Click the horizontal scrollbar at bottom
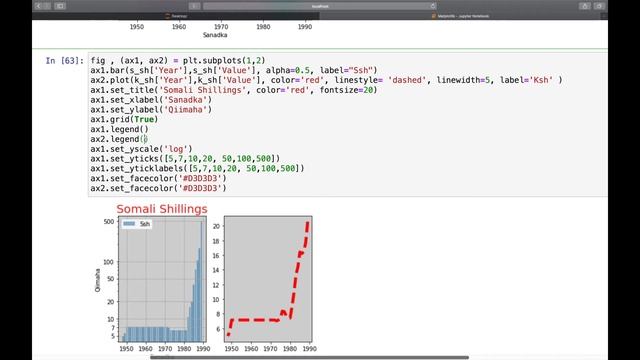 pos(309,358)
